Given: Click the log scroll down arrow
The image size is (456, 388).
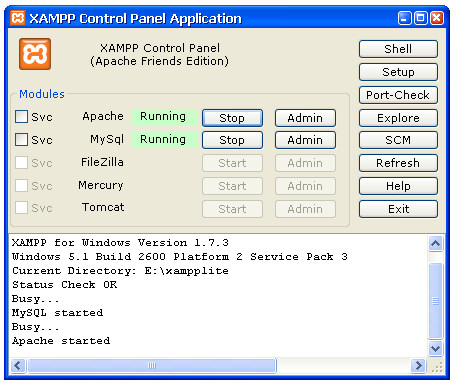Looking at the screenshot, I should 435,349.
